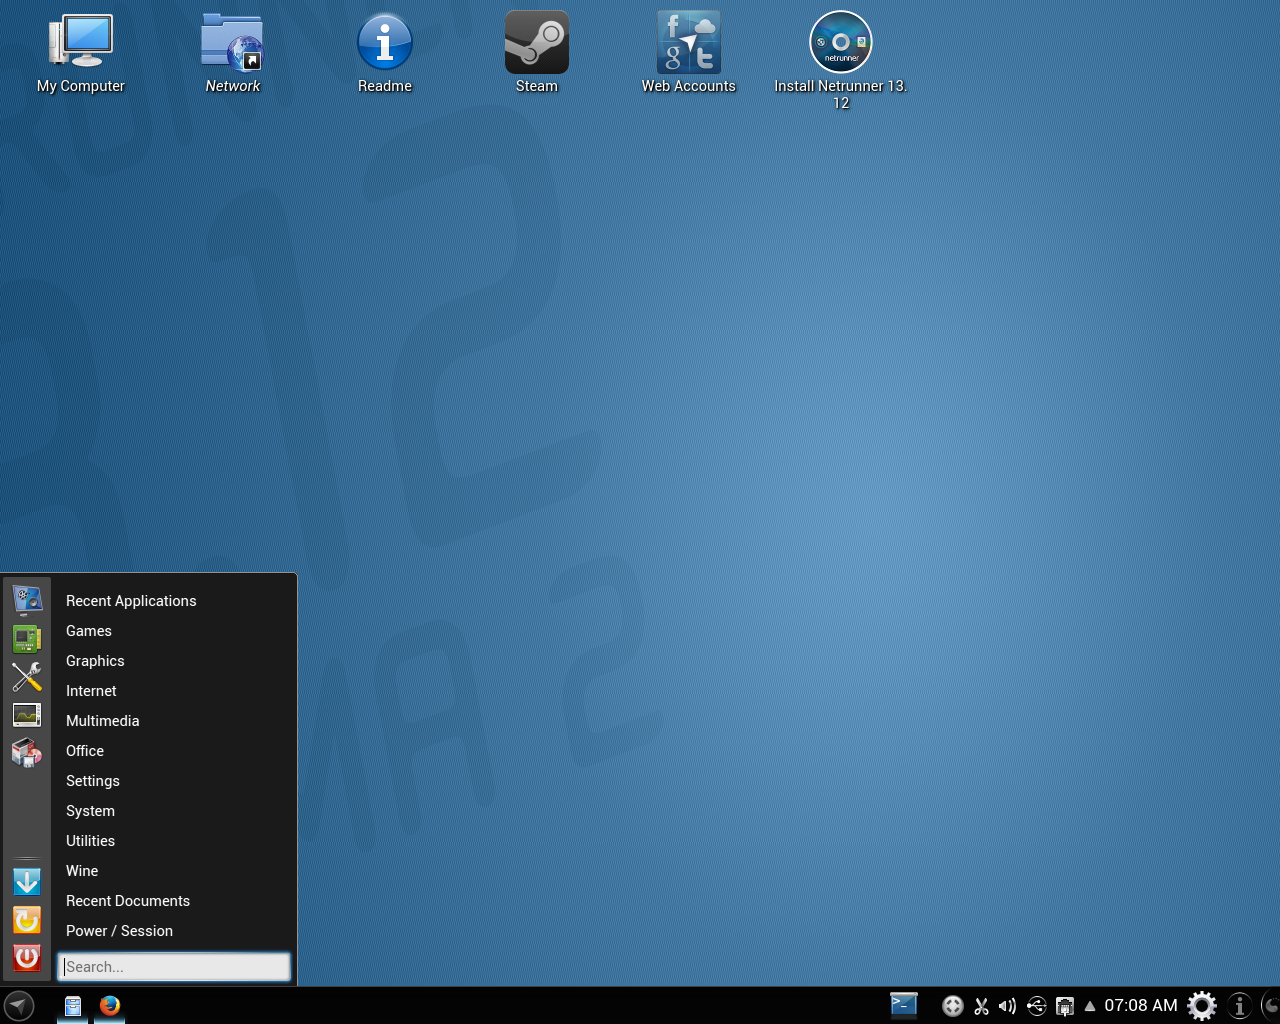Click the orange restart icon in launcher sidebar
The width and height of the screenshot is (1280, 1024).
point(27,920)
